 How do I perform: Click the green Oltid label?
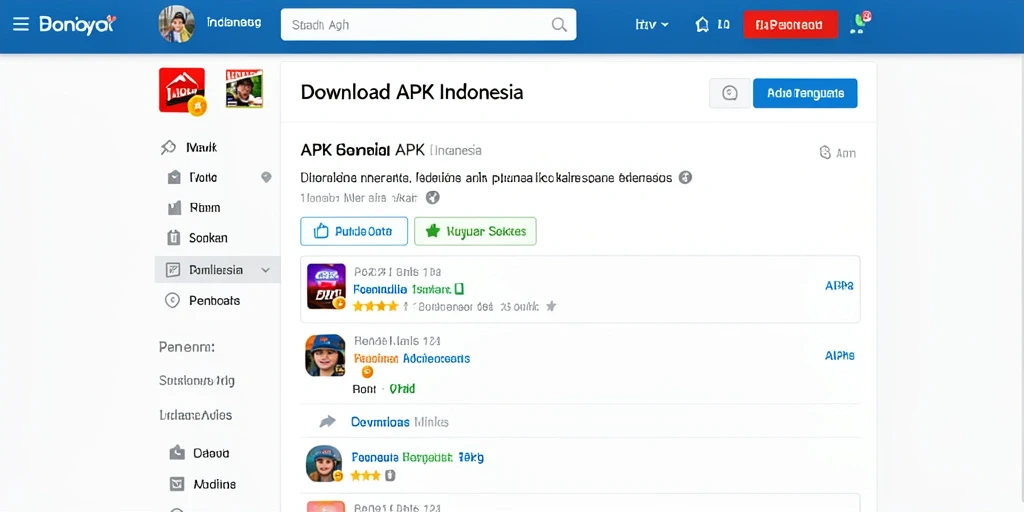pyautogui.click(x=402, y=389)
